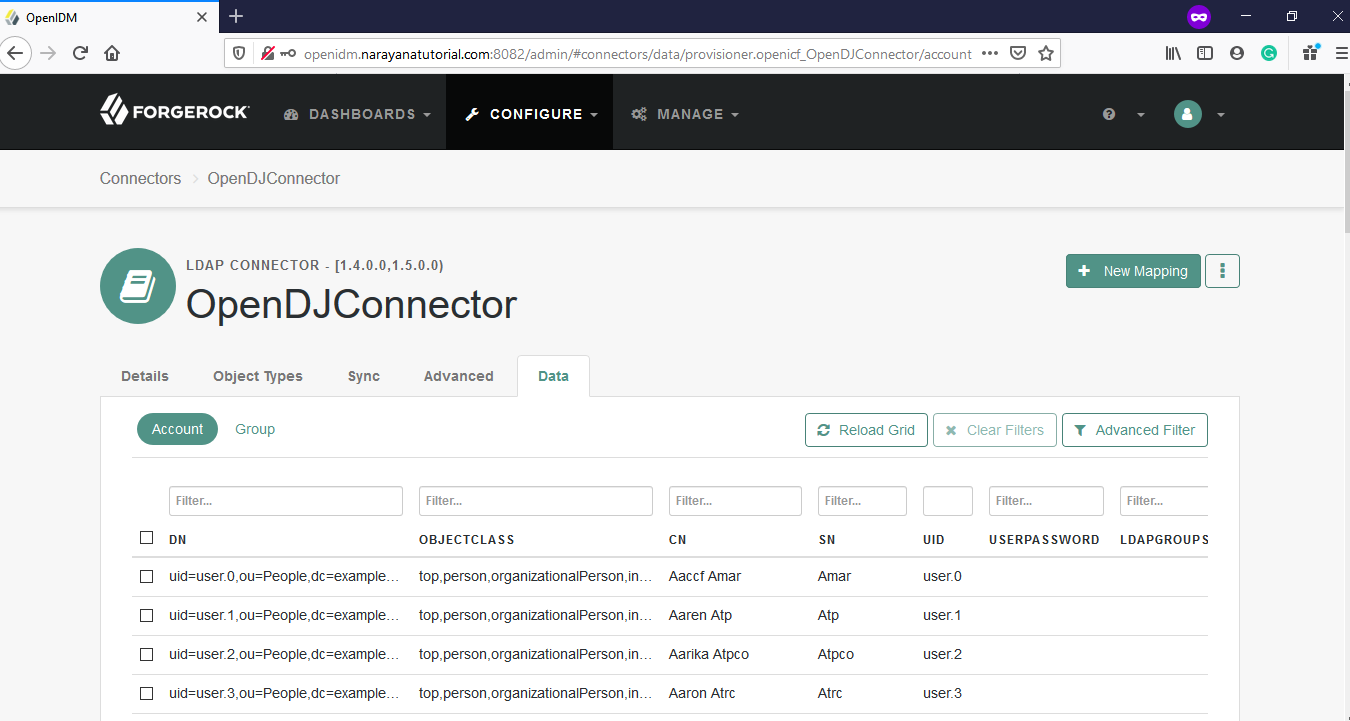Reload the current browser page
The image size is (1350, 721).
click(x=80, y=53)
